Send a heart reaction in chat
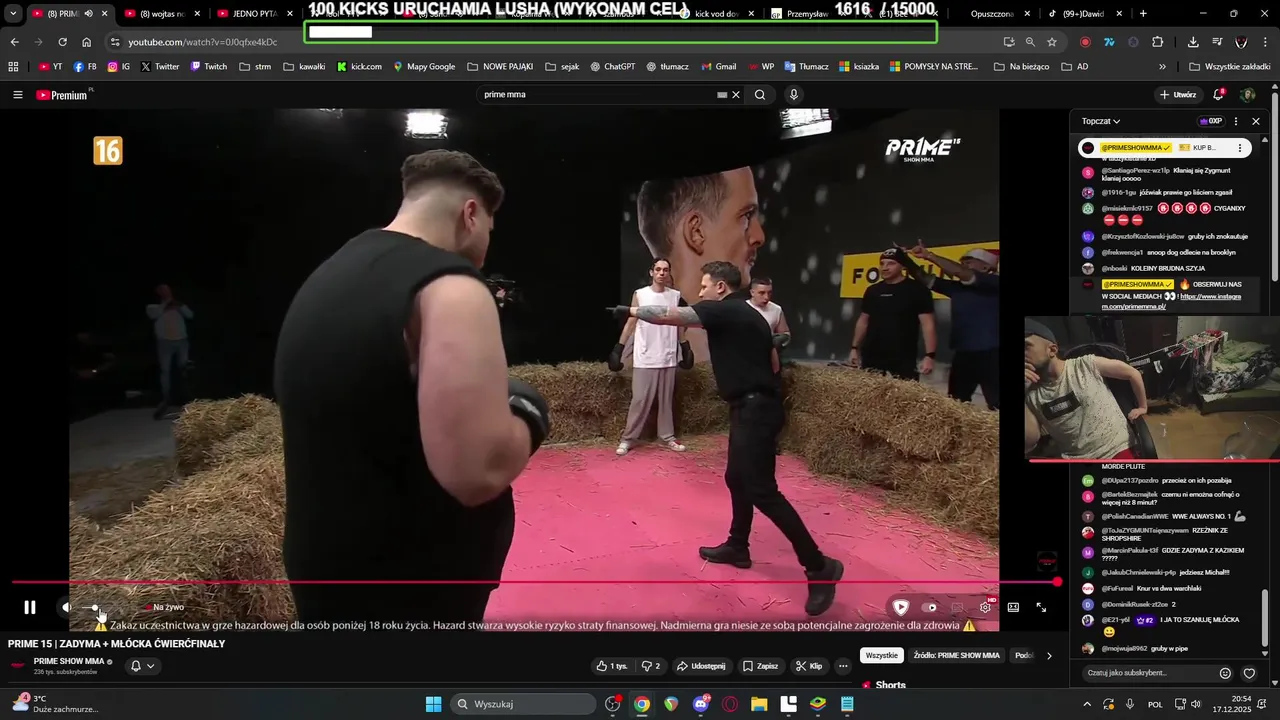1280x720 pixels. point(1249,673)
